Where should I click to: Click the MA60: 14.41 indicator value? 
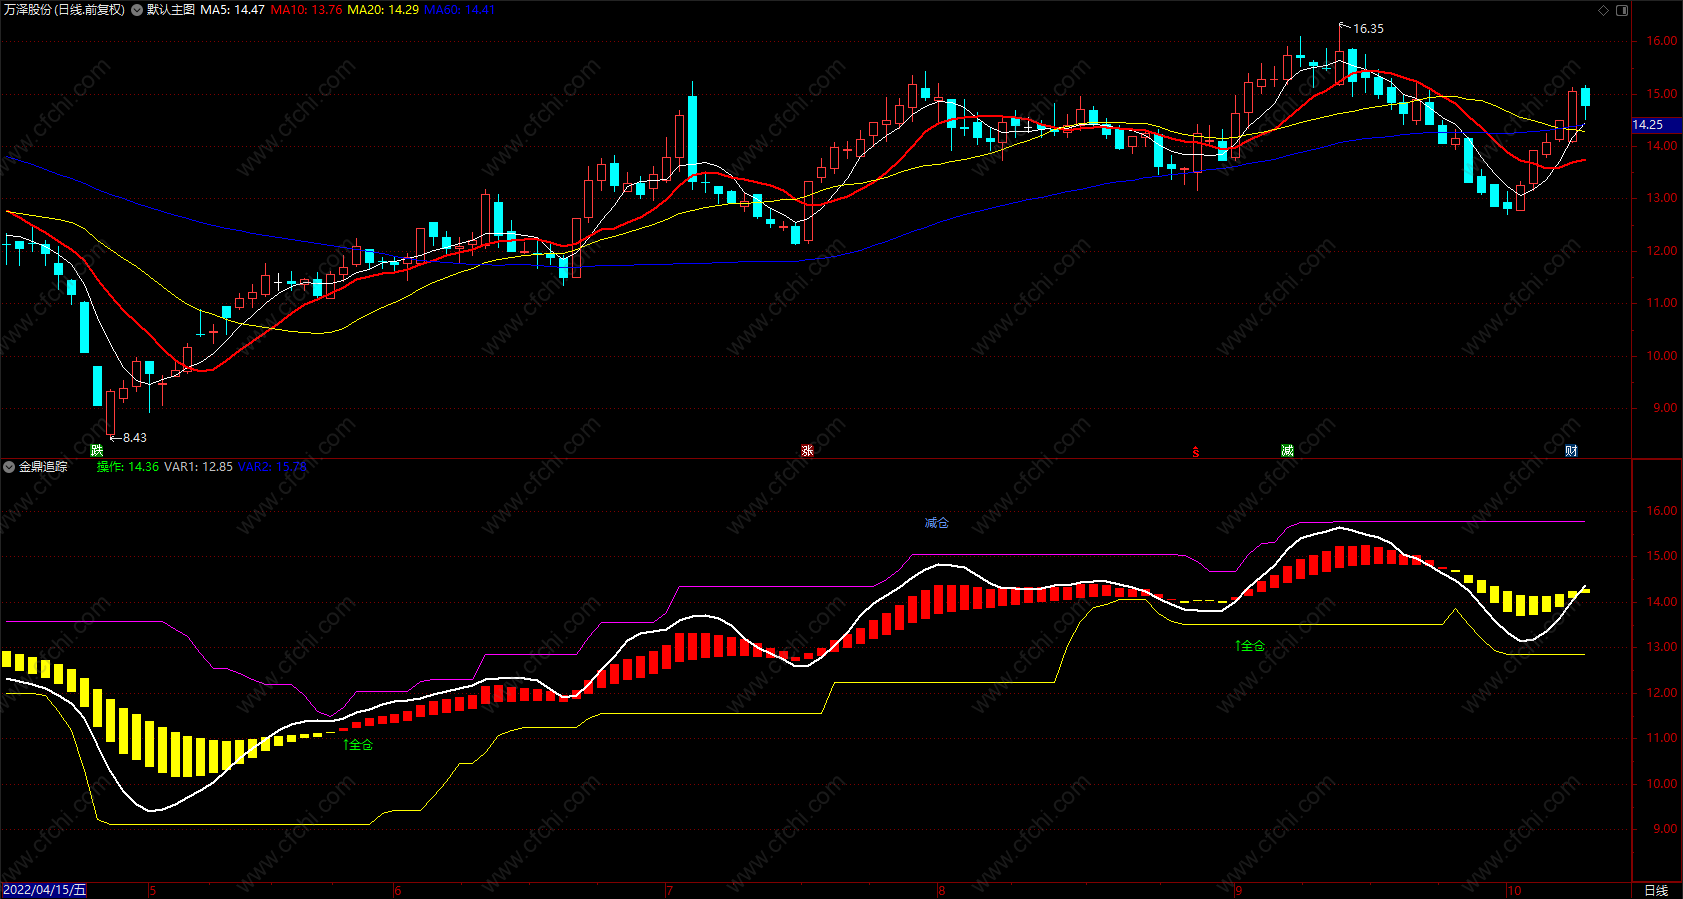click(x=459, y=10)
